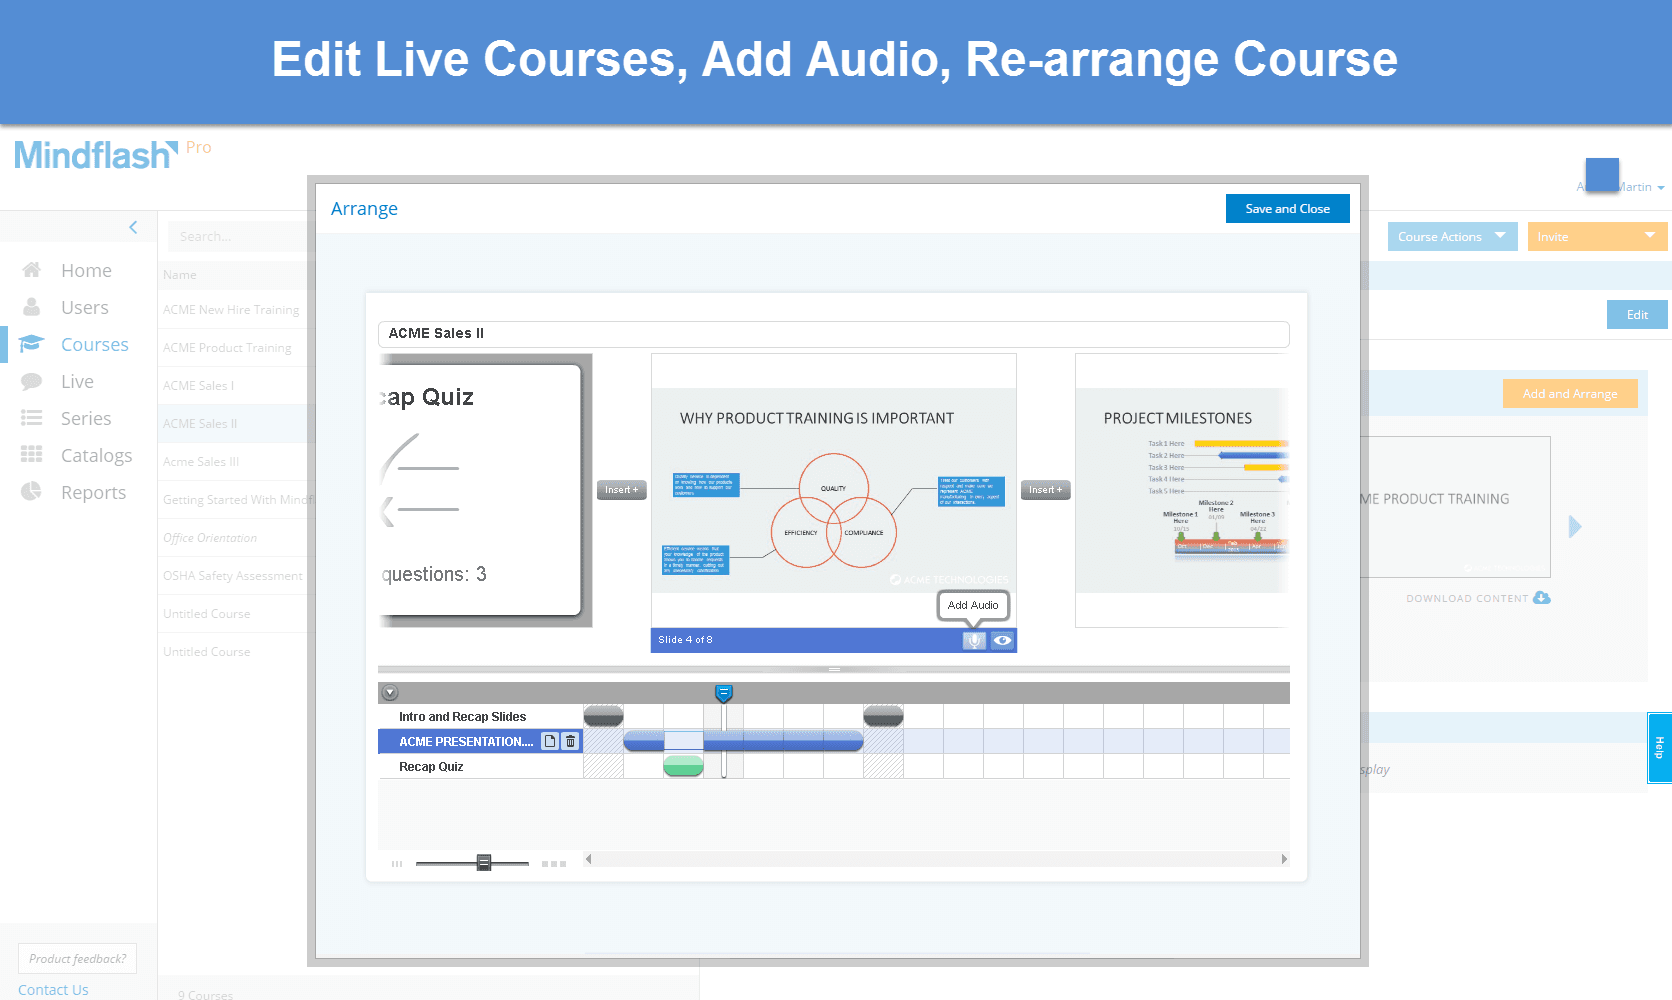Image resolution: width=1672 pixels, height=1000 pixels.
Task: Click the page icon on ACME PRESENTATION row
Action: pyautogui.click(x=550, y=741)
